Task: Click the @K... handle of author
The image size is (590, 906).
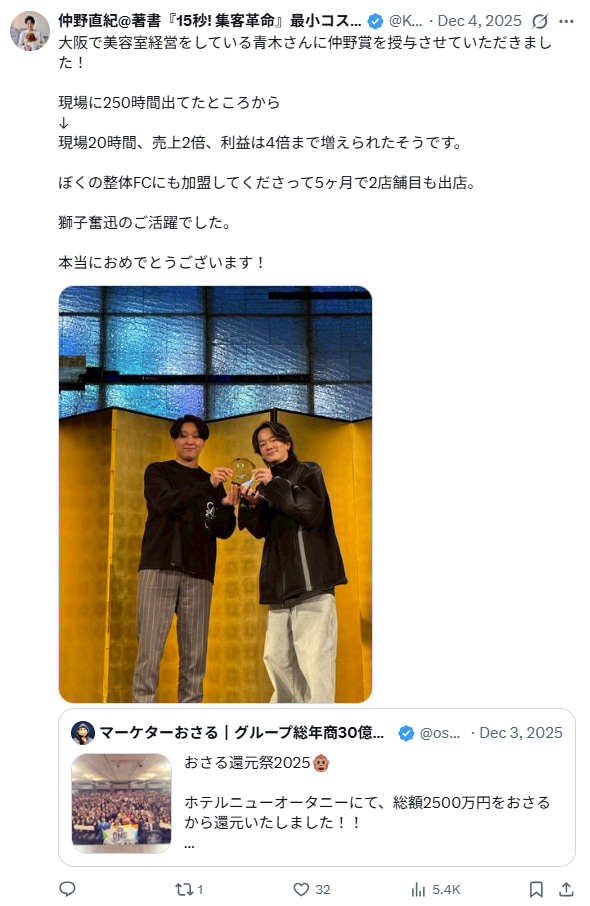Action: (405, 21)
